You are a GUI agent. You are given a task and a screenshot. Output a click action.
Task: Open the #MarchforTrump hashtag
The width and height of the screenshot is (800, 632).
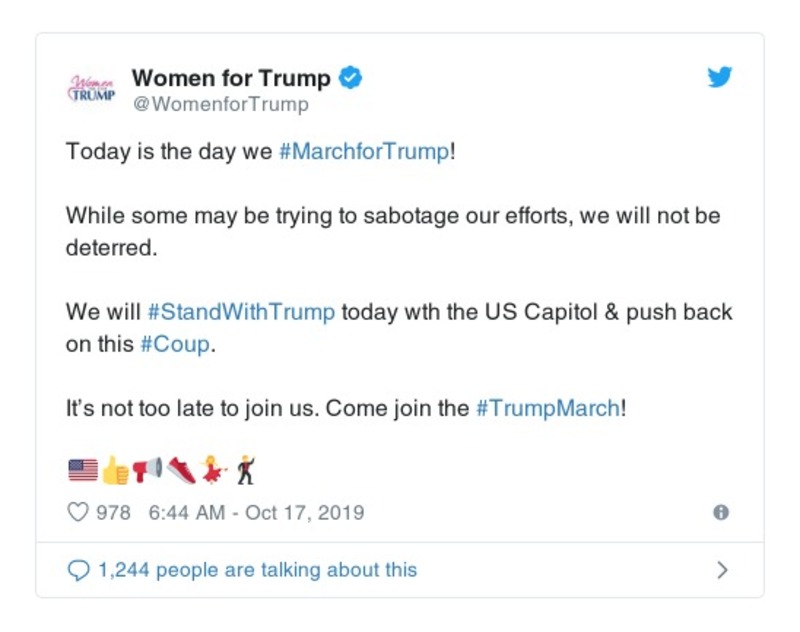(365, 152)
